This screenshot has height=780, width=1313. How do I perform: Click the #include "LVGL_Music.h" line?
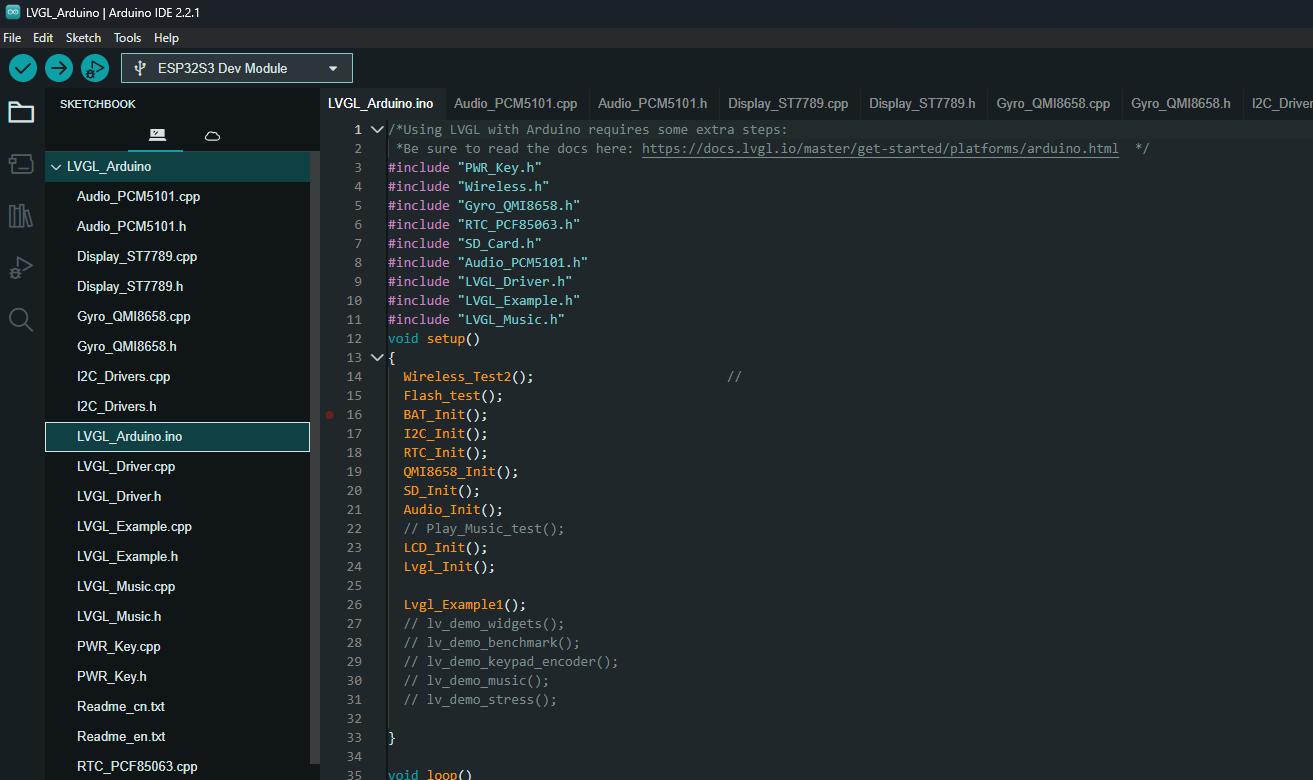coord(476,320)
